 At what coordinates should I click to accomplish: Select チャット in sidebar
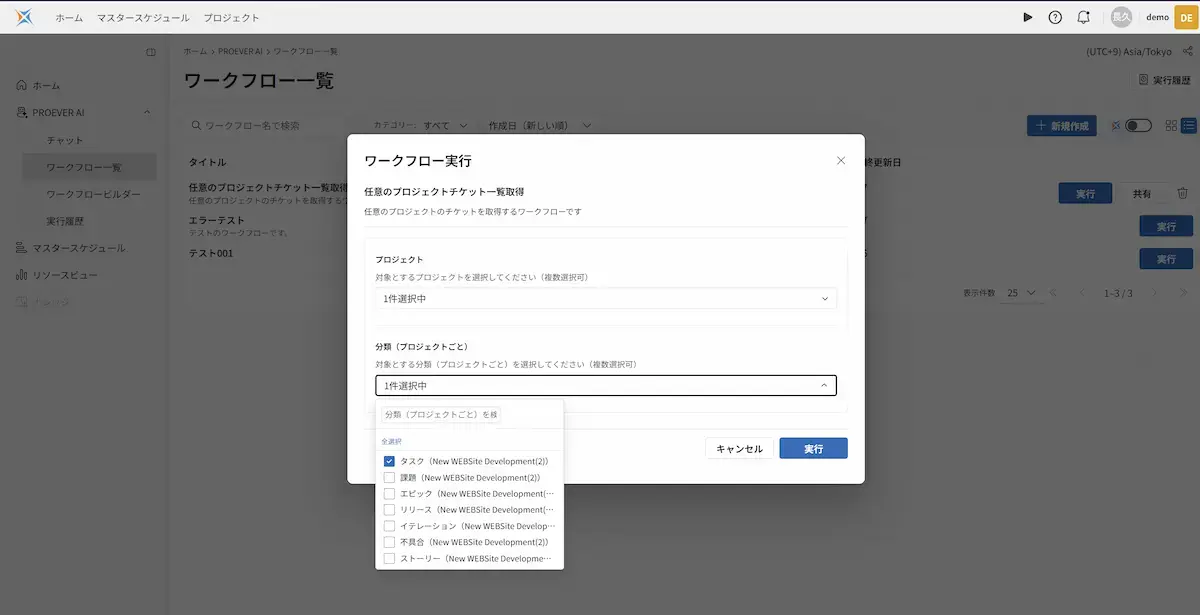point(65,140)
